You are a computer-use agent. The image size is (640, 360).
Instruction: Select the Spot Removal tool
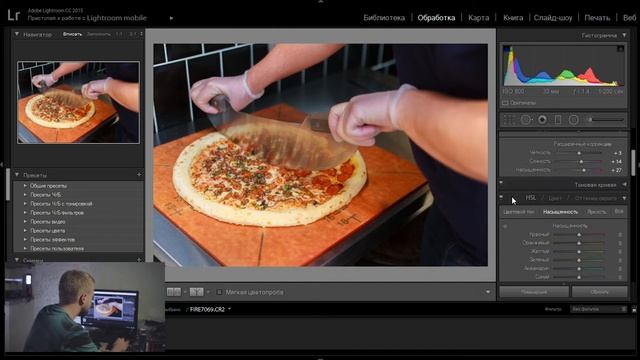point(526,120)
